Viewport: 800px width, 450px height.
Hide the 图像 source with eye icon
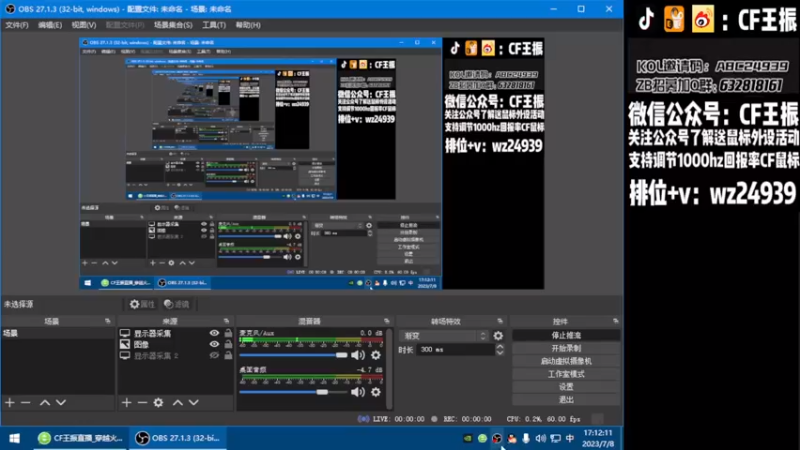click(214, 344)
